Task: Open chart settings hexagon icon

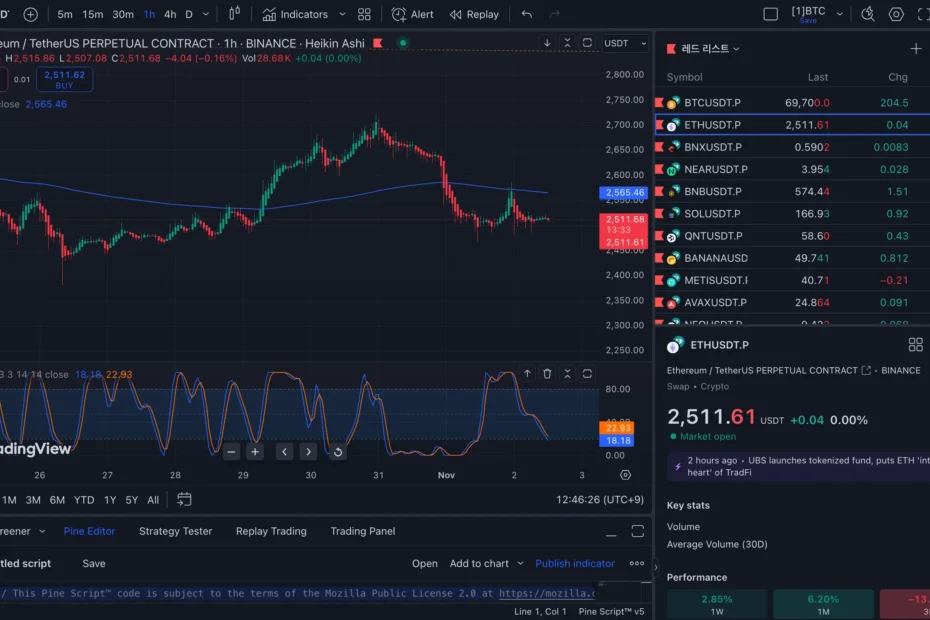Action: point(896,14)
